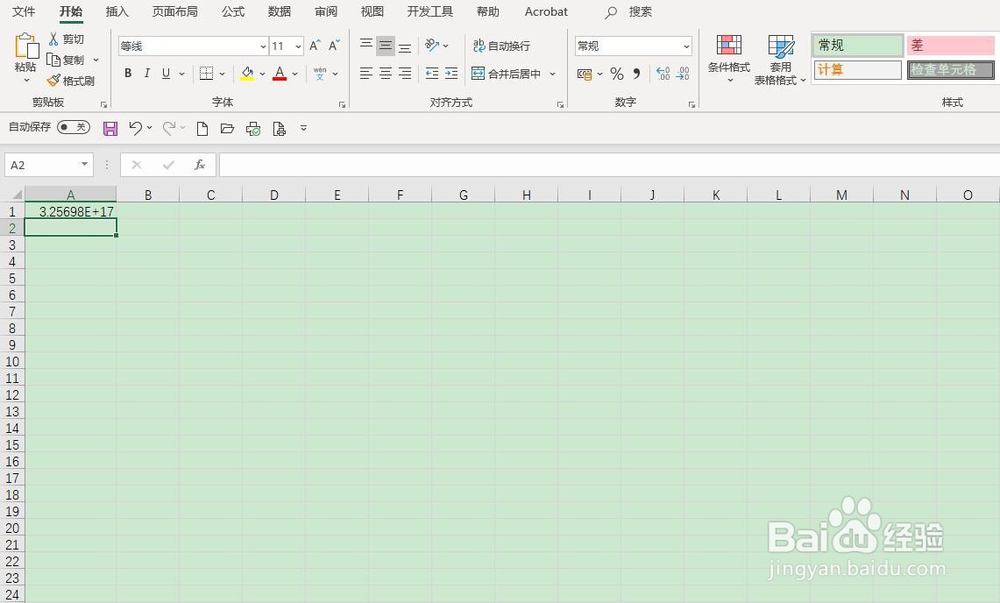
Task: Create a new blank workbook icon
Action: tap(202, 129)
